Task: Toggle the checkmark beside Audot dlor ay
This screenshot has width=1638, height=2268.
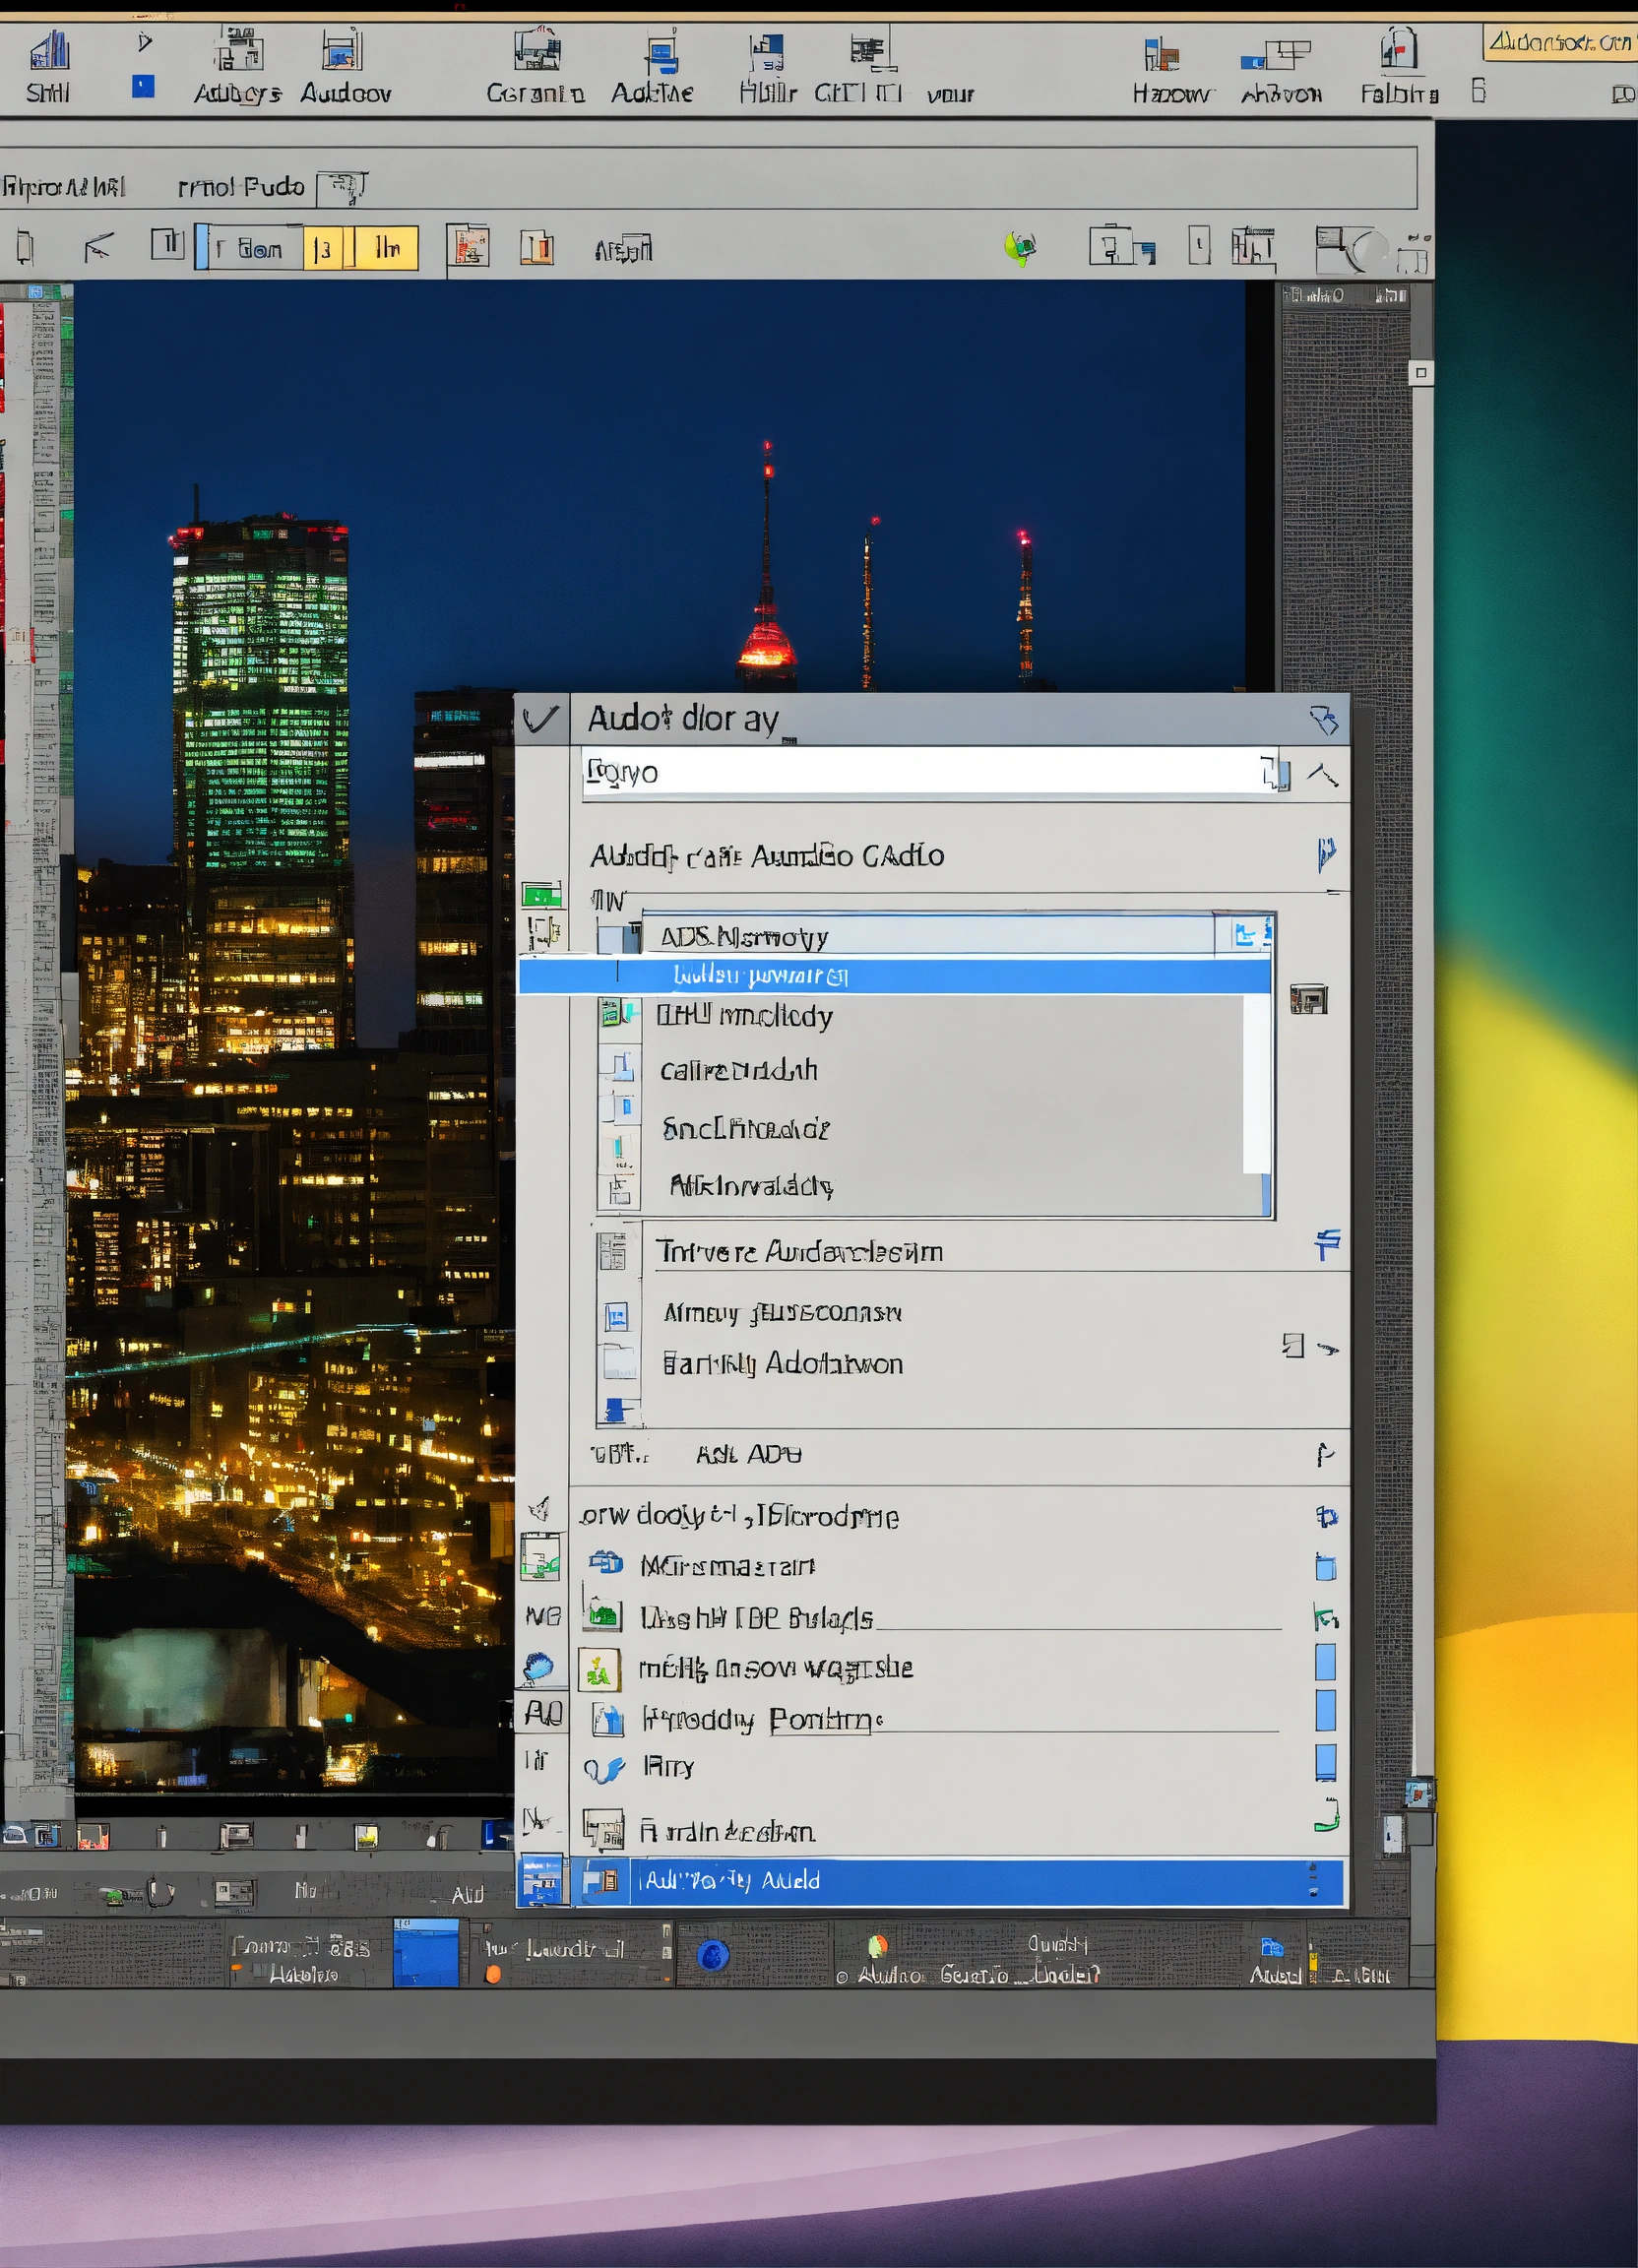Action: (541, 719)
